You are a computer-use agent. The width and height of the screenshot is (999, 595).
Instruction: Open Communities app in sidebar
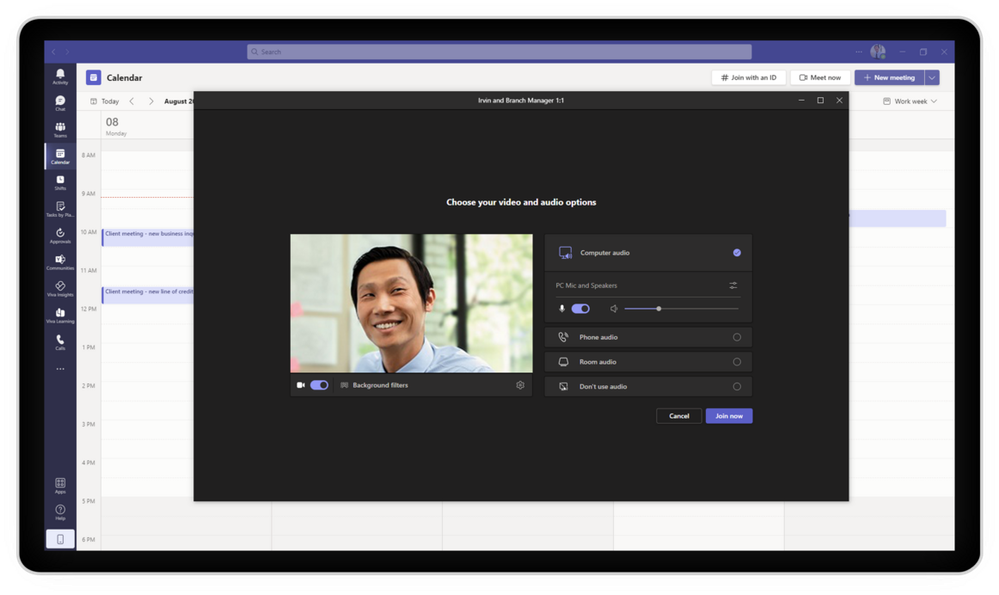click(x=60, y=262)
